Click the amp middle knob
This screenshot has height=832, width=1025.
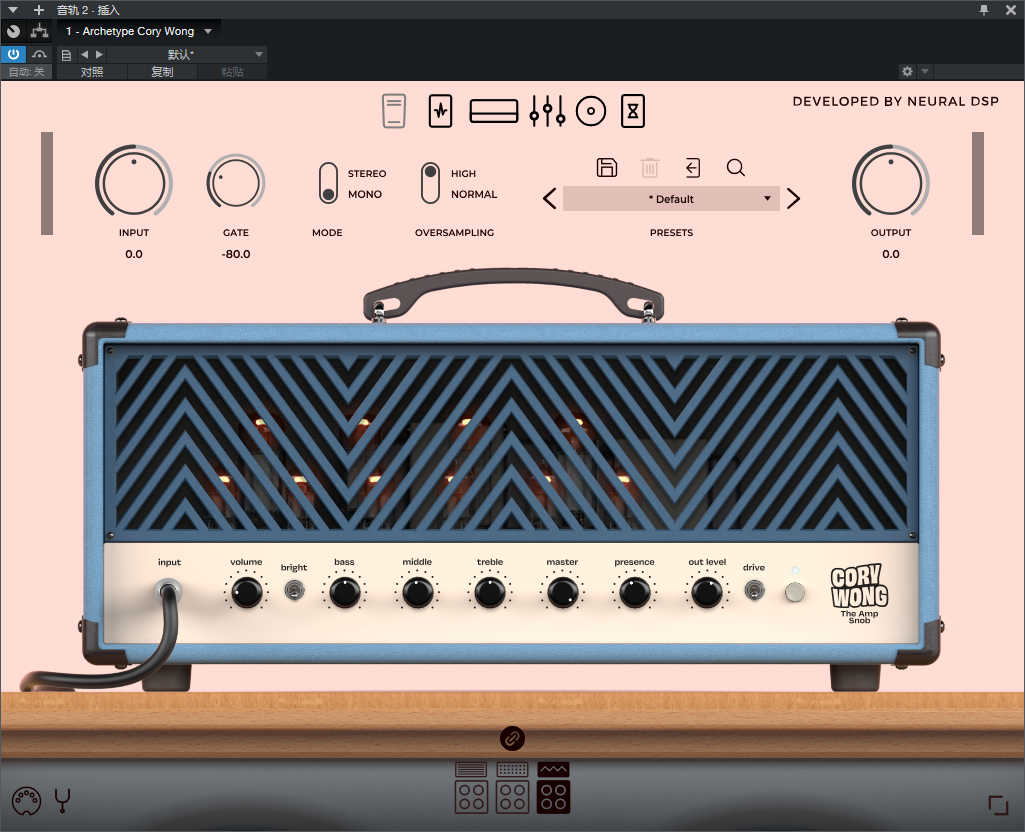coord(417,593)
